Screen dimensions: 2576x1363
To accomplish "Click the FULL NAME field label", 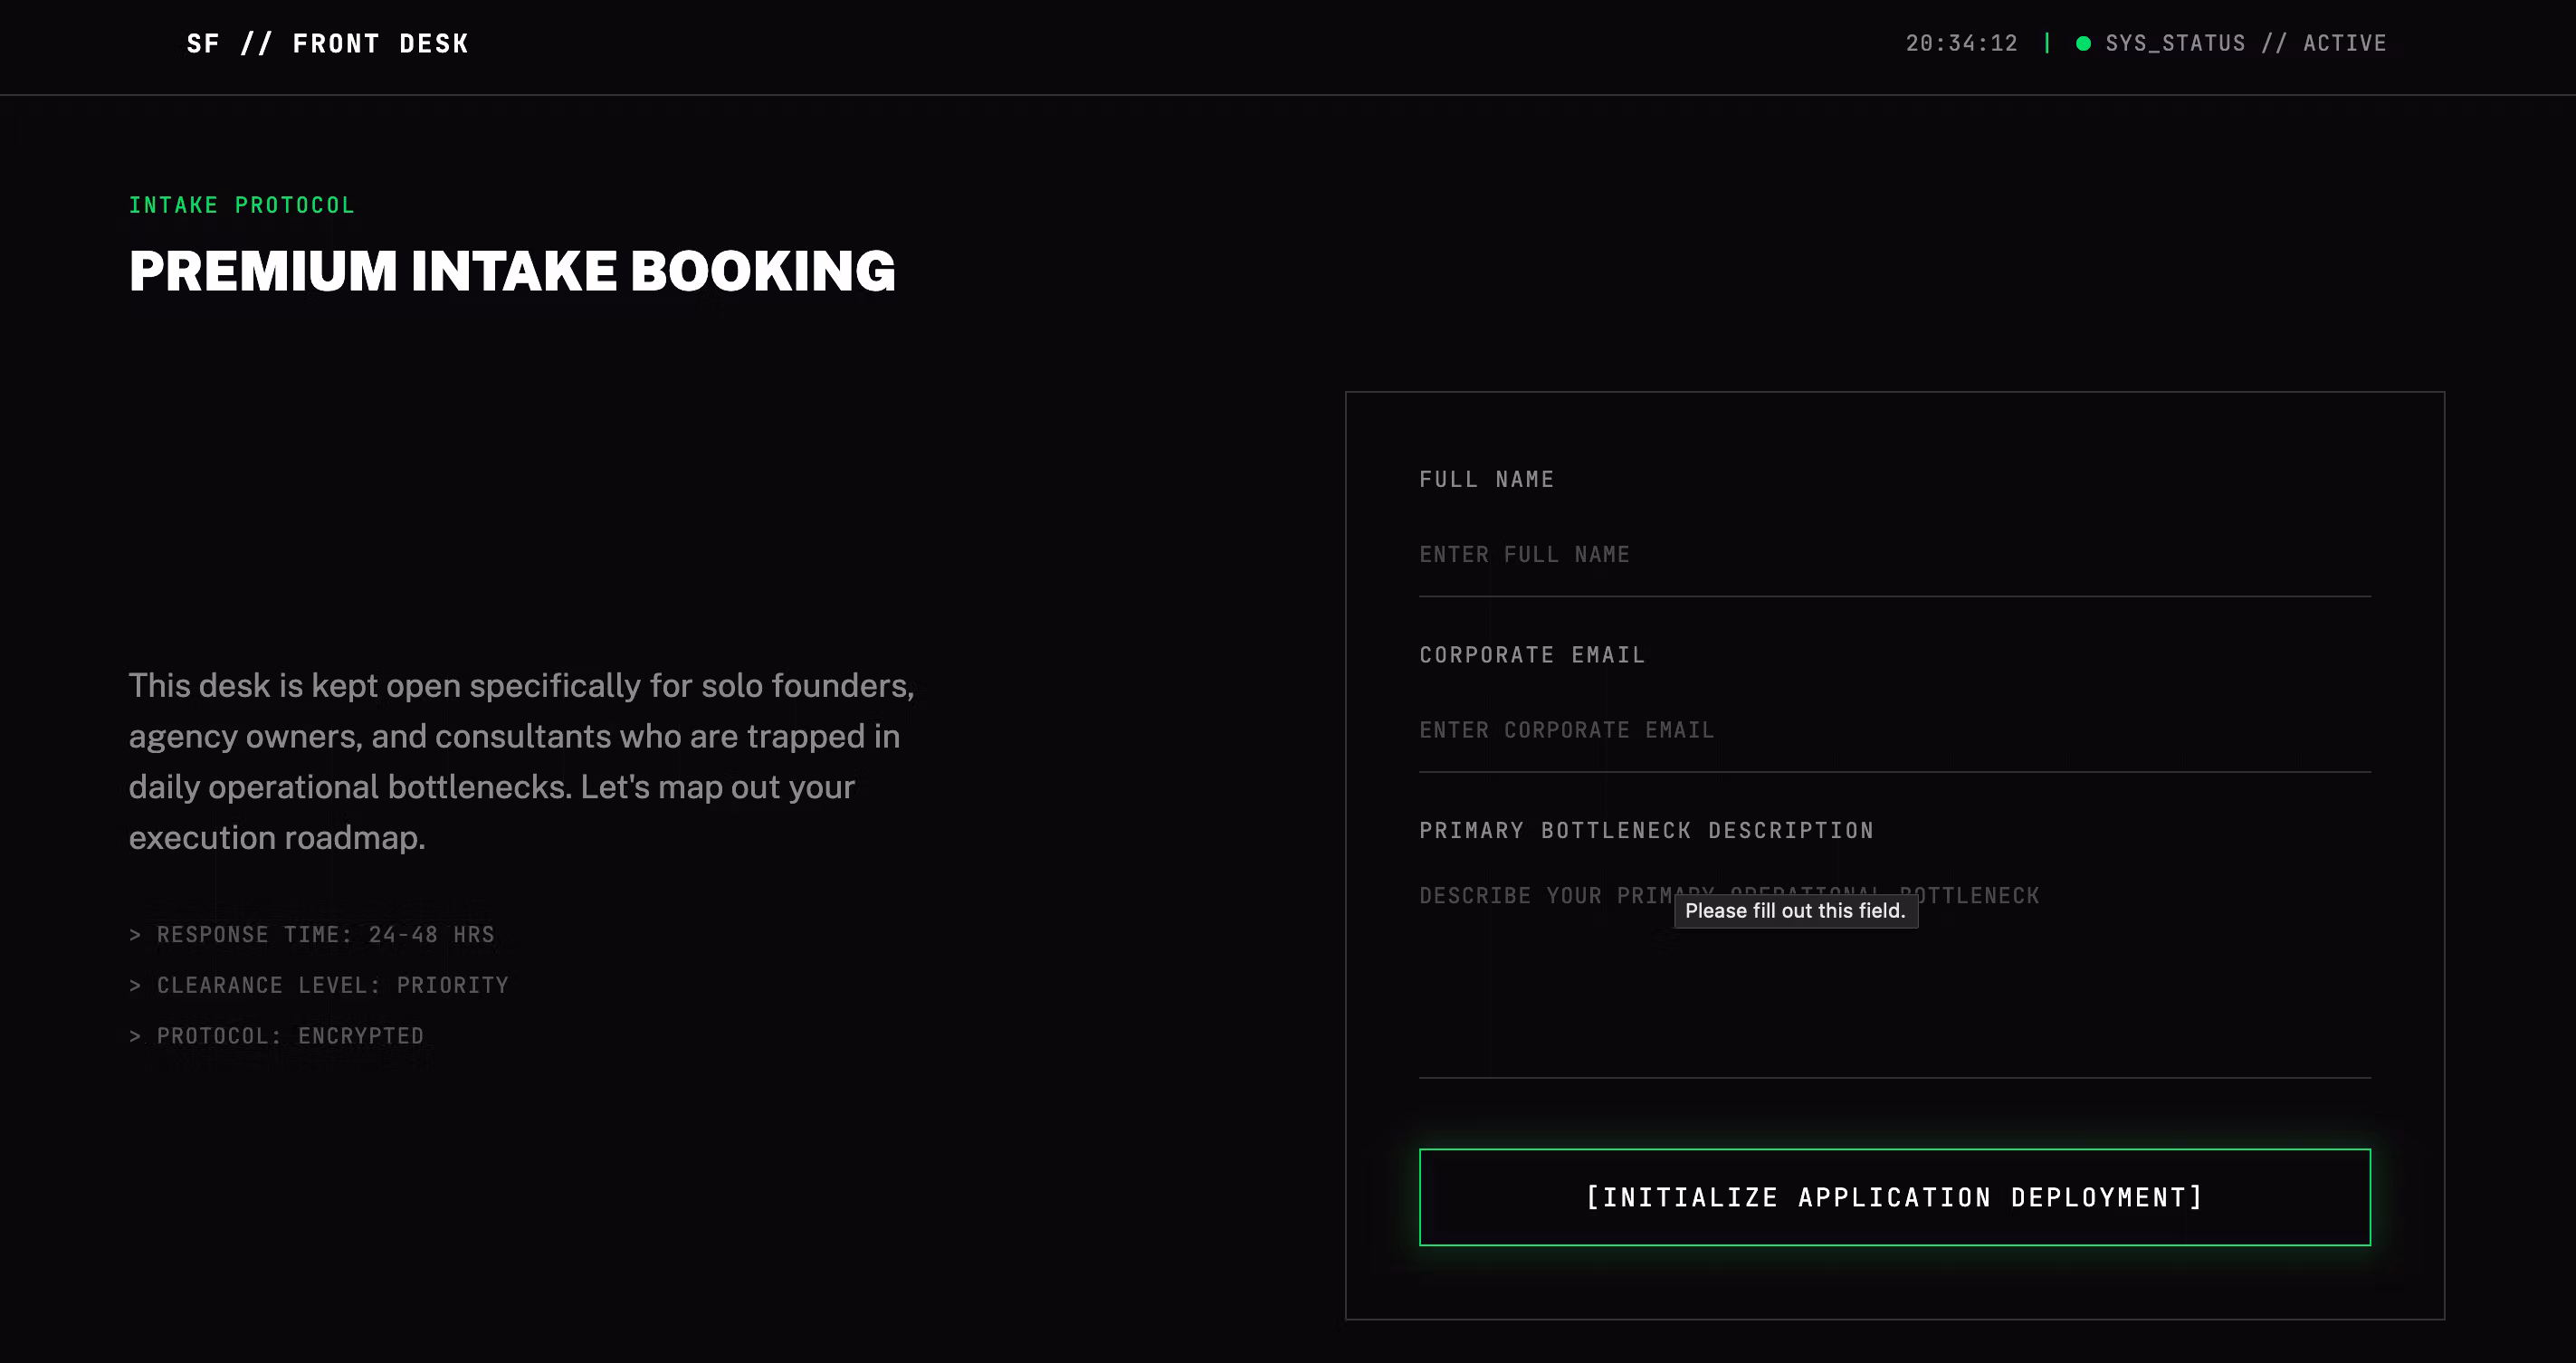I will click(1486, 480).
